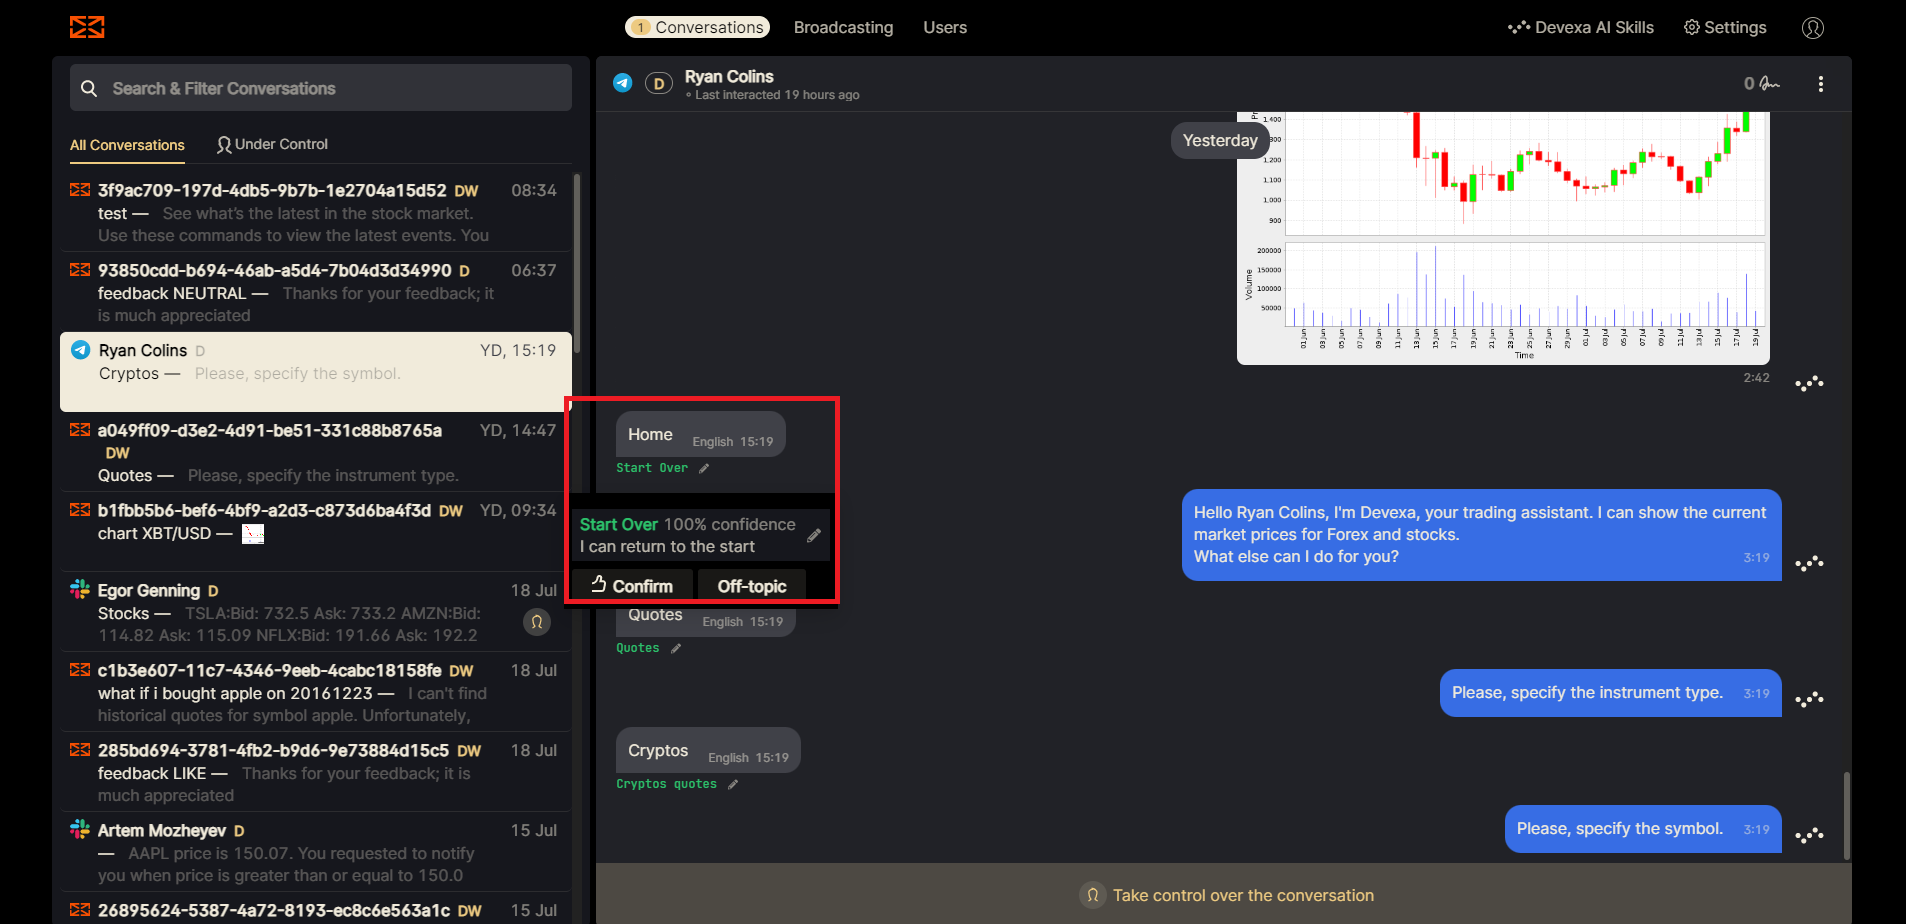
Task: Click the Search & Filter Conversations field
Action: pyautogui.click(x=321, y=88)
